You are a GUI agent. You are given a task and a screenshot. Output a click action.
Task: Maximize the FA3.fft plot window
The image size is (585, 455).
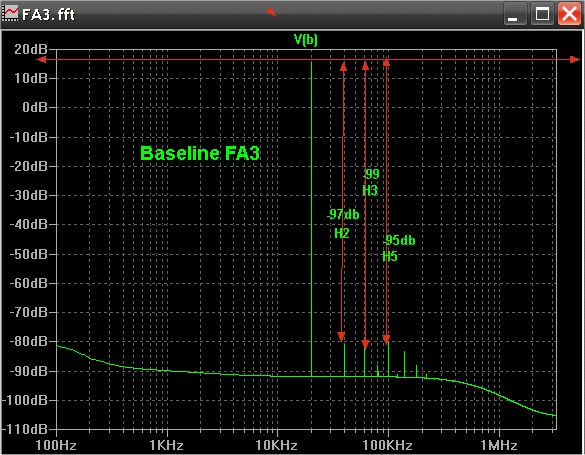542,14
